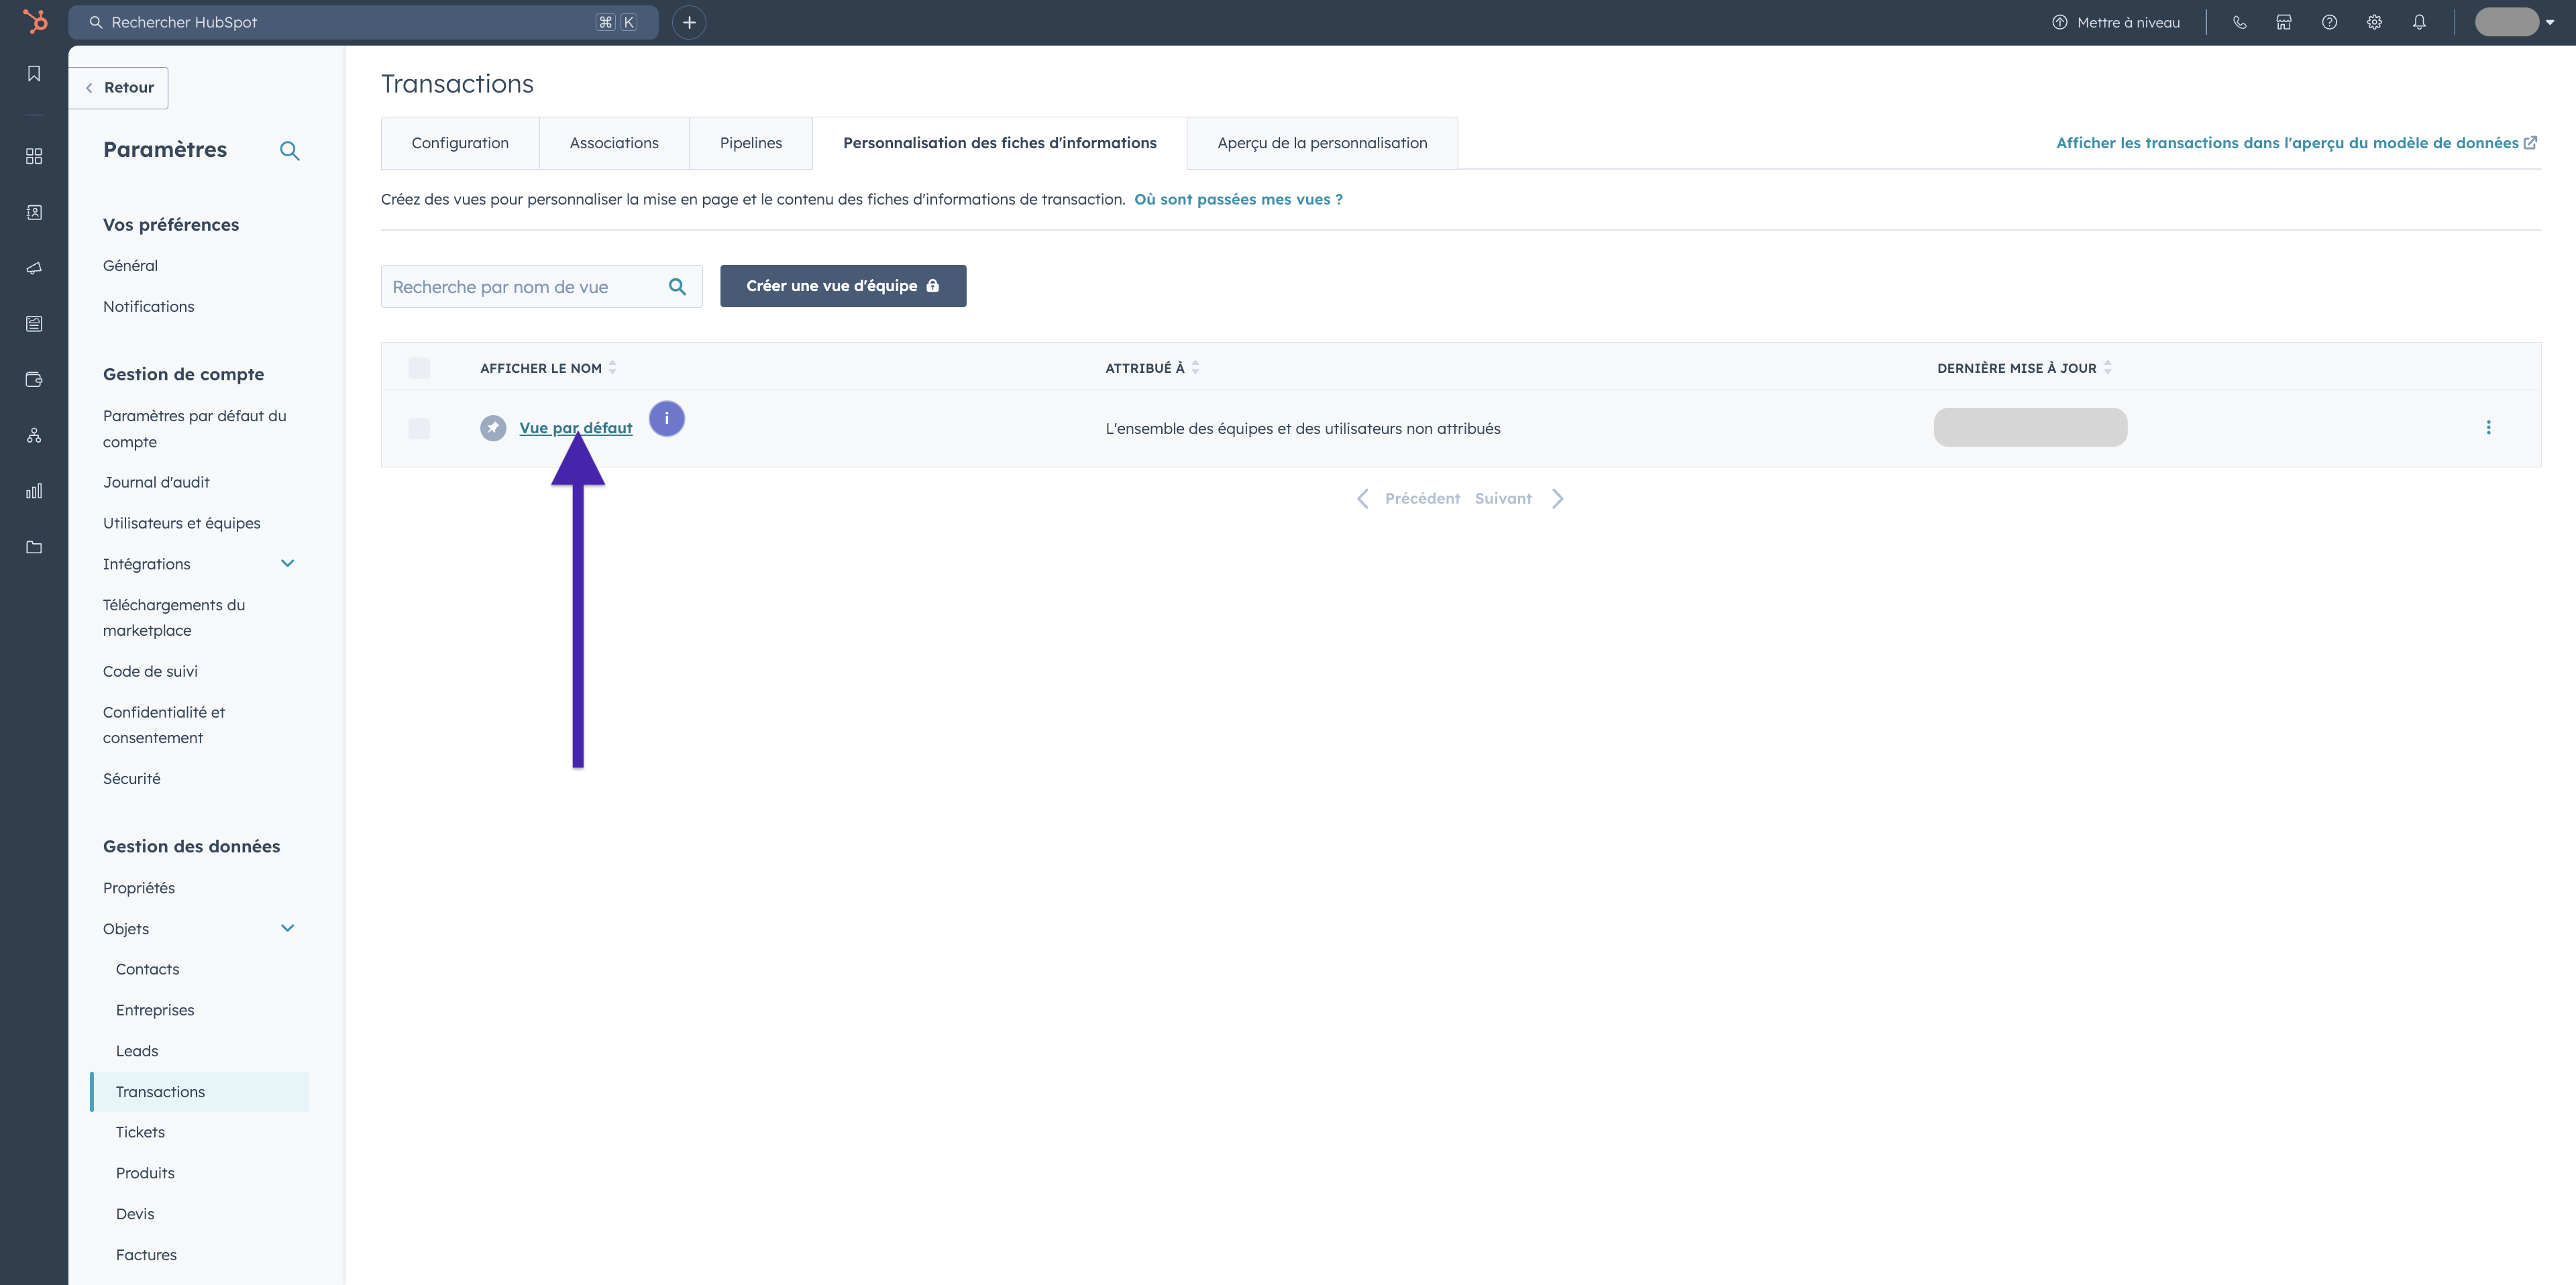This screenshot has height=1285, width=2576.
Task: Search settings with magnifier icon
Action: (289, 151)
